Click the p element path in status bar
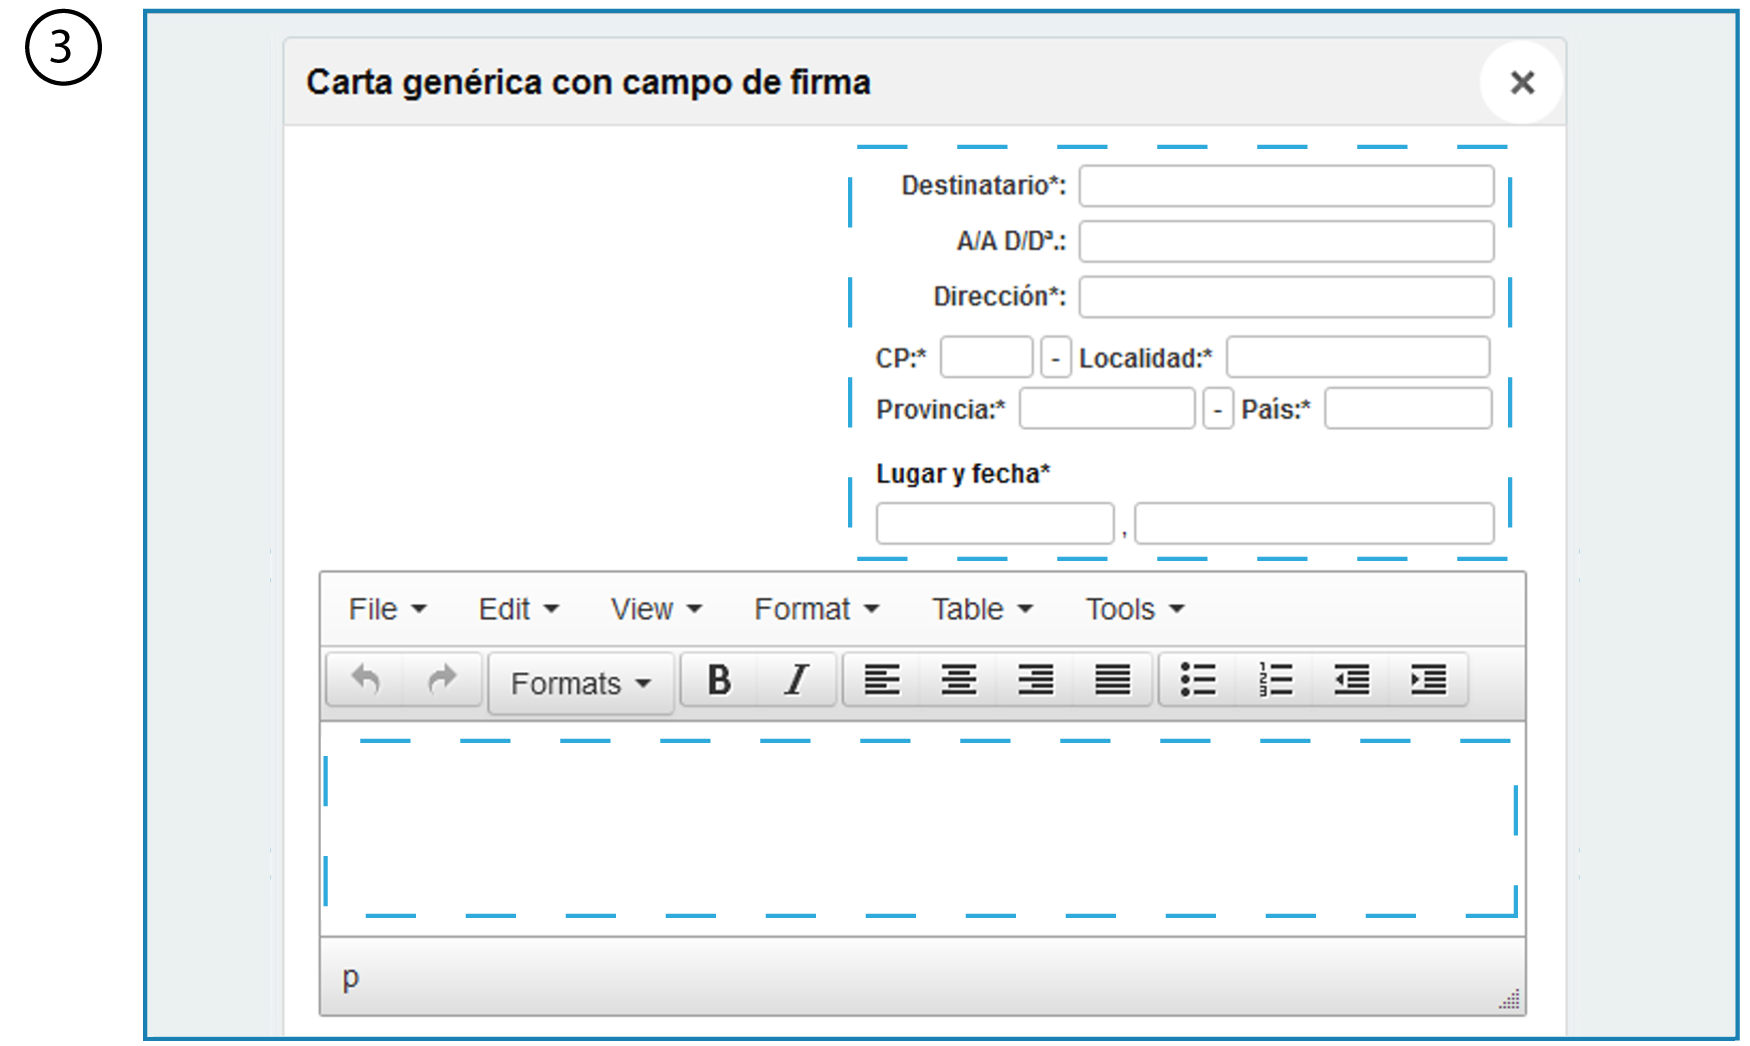1750x1046 pixels. 350,977
